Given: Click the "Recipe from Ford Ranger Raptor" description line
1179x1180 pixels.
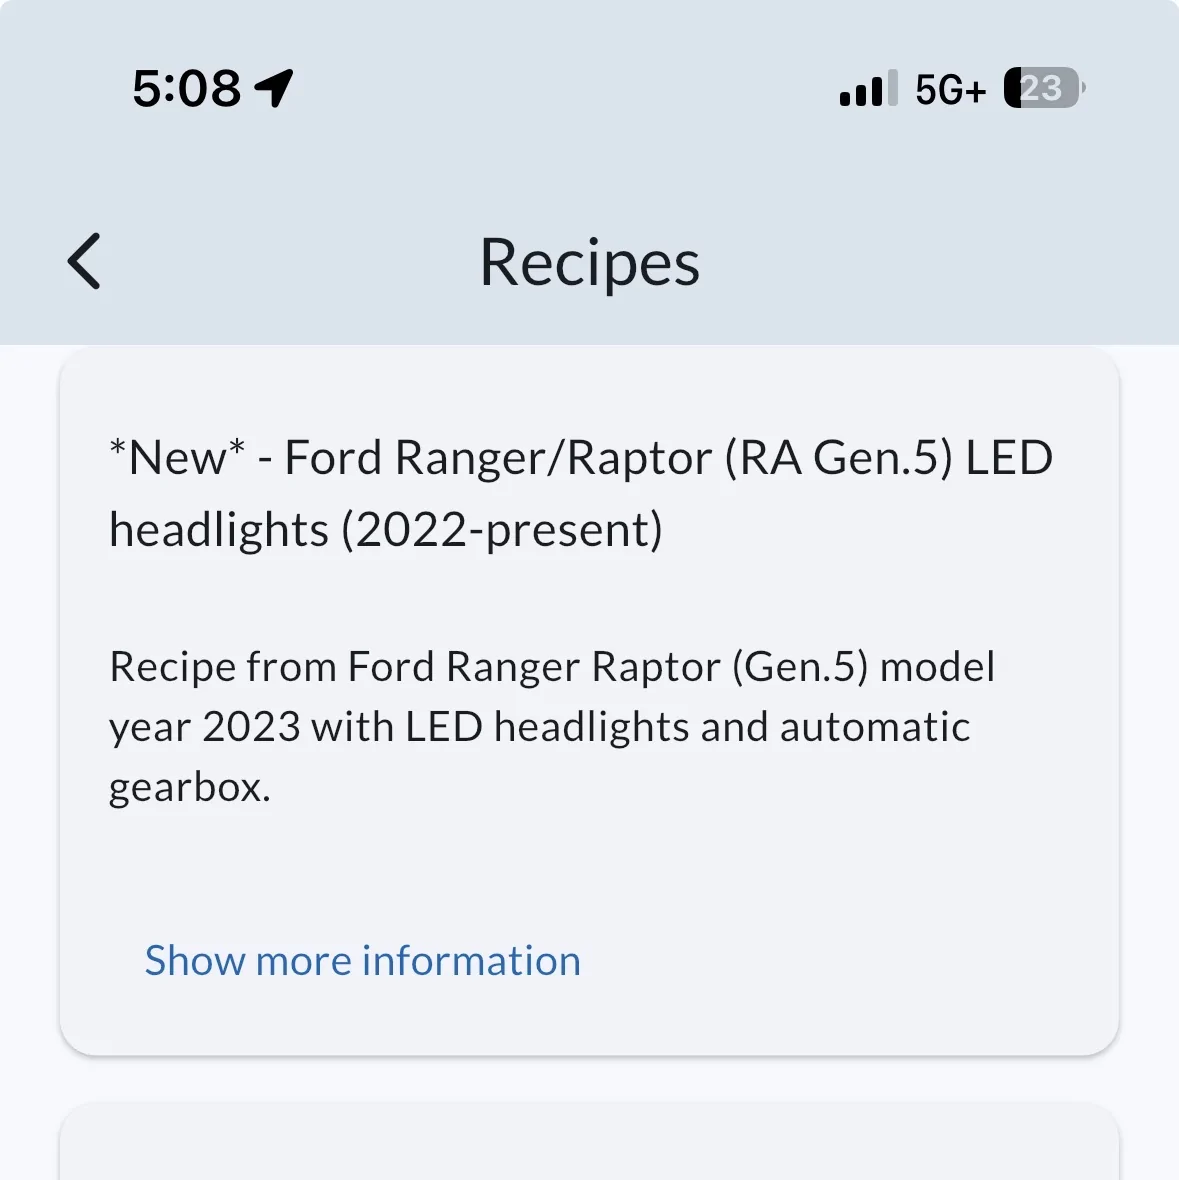Looking at the screenshot, I should [x=552, y=667].
